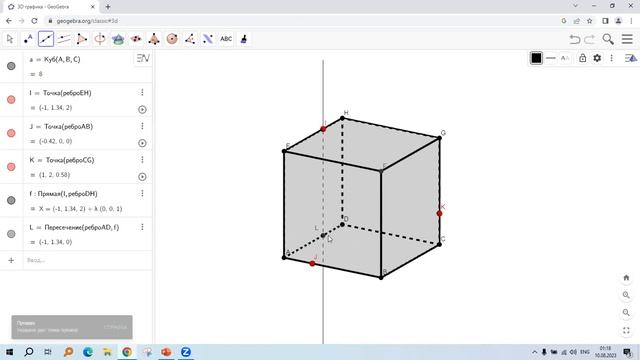Open the line style dropdown

[x=551, y=58]
